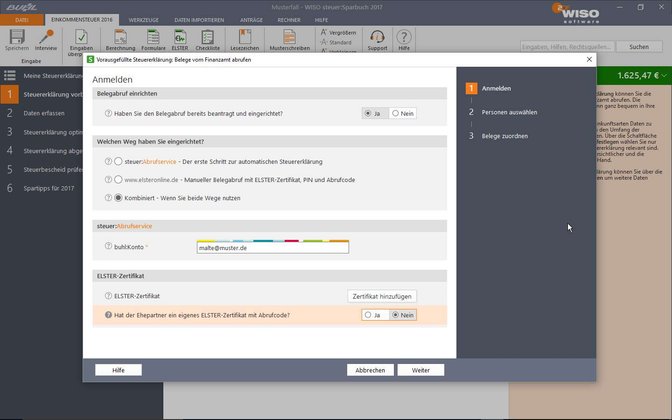This screenshot has width=672, height=420.
Task: Click help icon beside Ehepartner certificate question
Action: pyautogui.click(x=108, y=315)
